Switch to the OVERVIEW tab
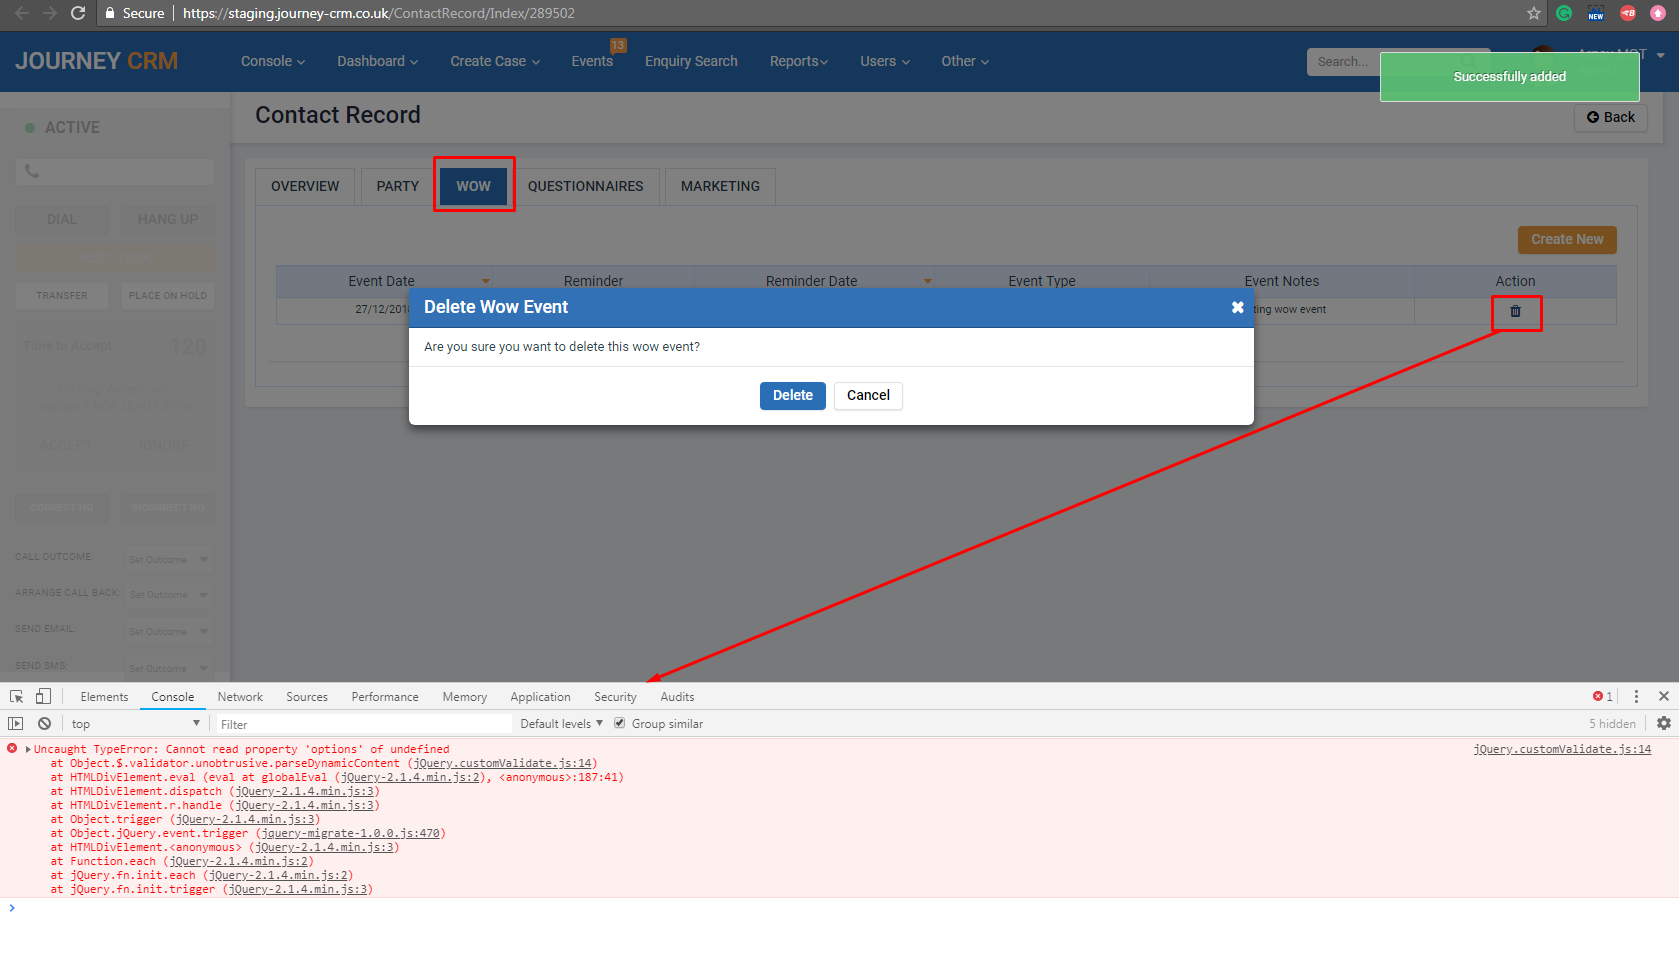 305,186
